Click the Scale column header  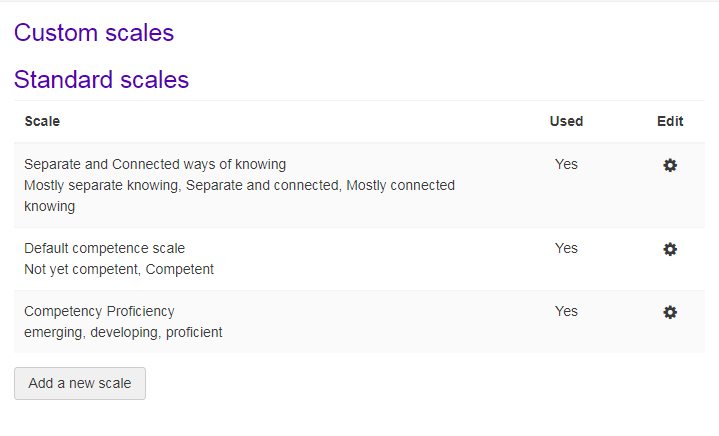pyautogui.click(x=42, y=121)
